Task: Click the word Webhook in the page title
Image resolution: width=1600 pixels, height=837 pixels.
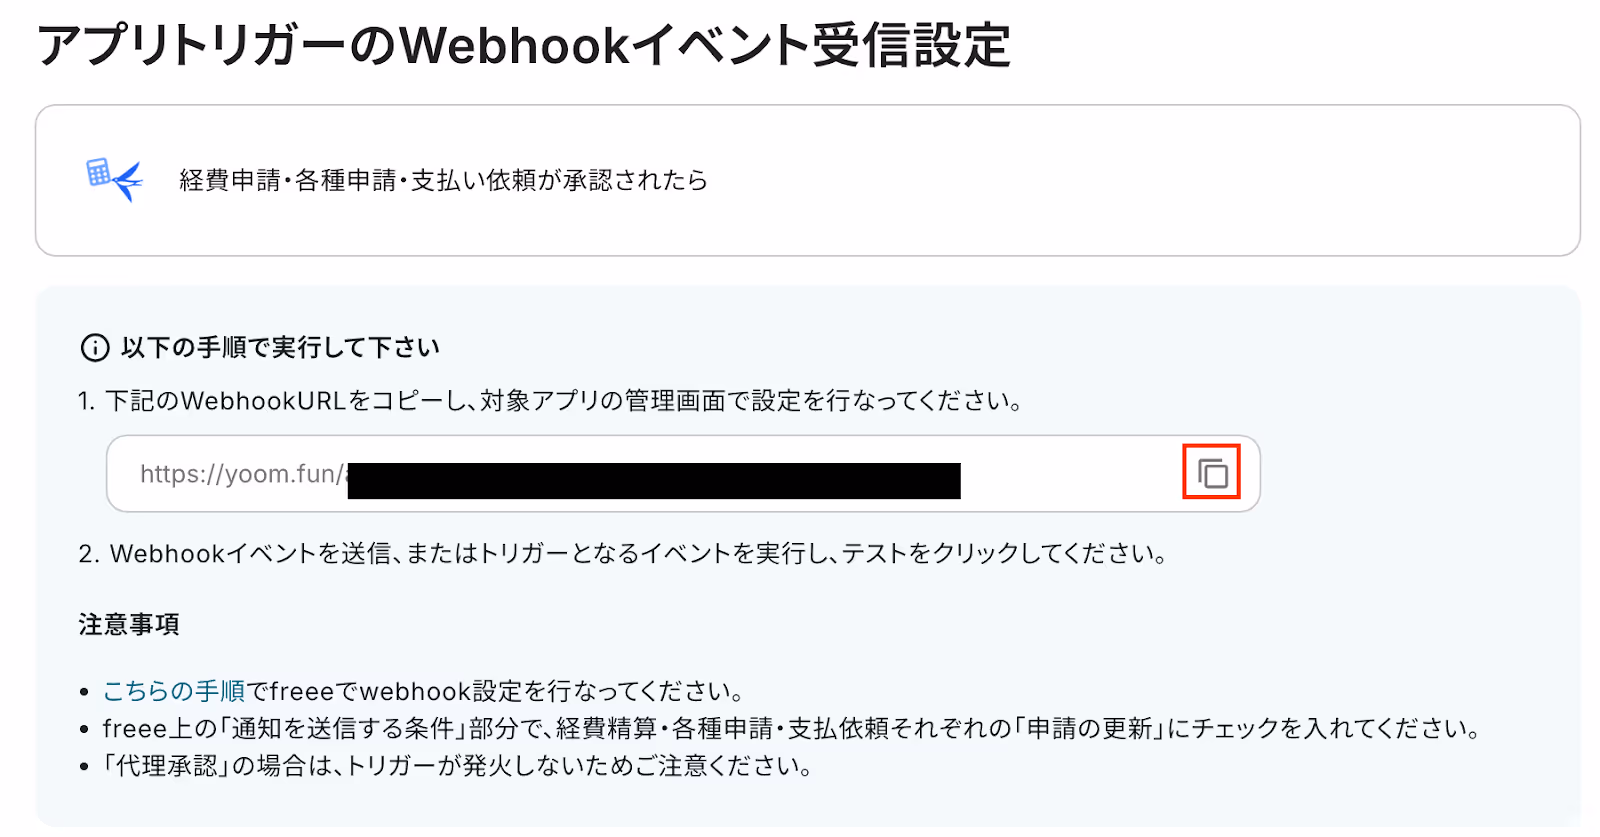Action: coord(515,46)
